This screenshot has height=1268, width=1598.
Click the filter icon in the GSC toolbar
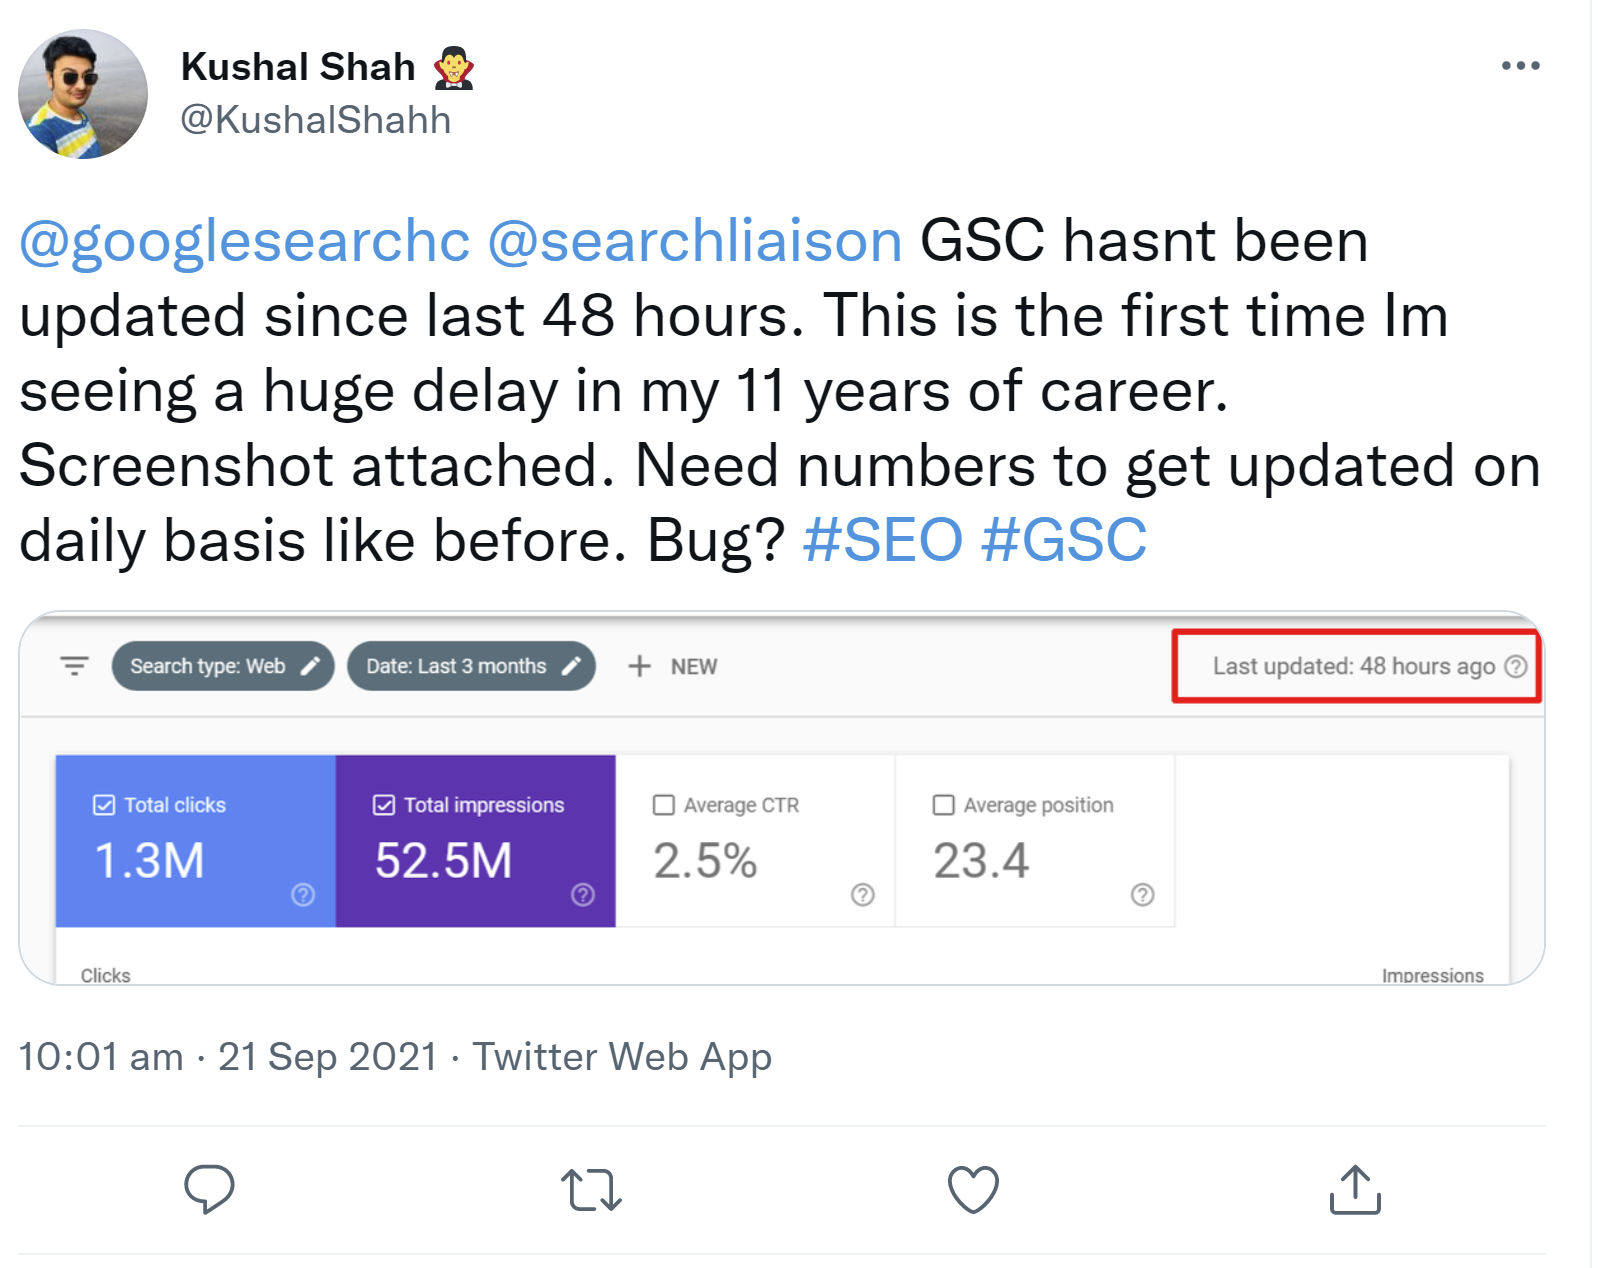pyautogui.click(x=74, y=666)
